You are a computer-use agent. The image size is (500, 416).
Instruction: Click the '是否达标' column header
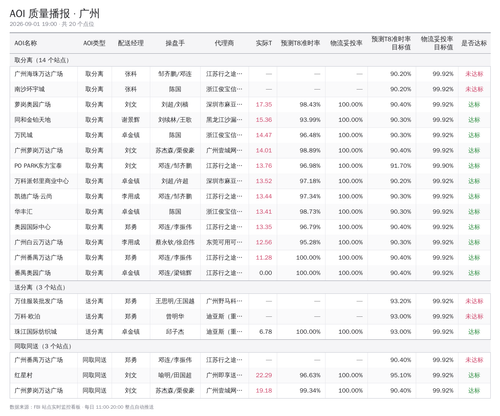tap(474, 43)
